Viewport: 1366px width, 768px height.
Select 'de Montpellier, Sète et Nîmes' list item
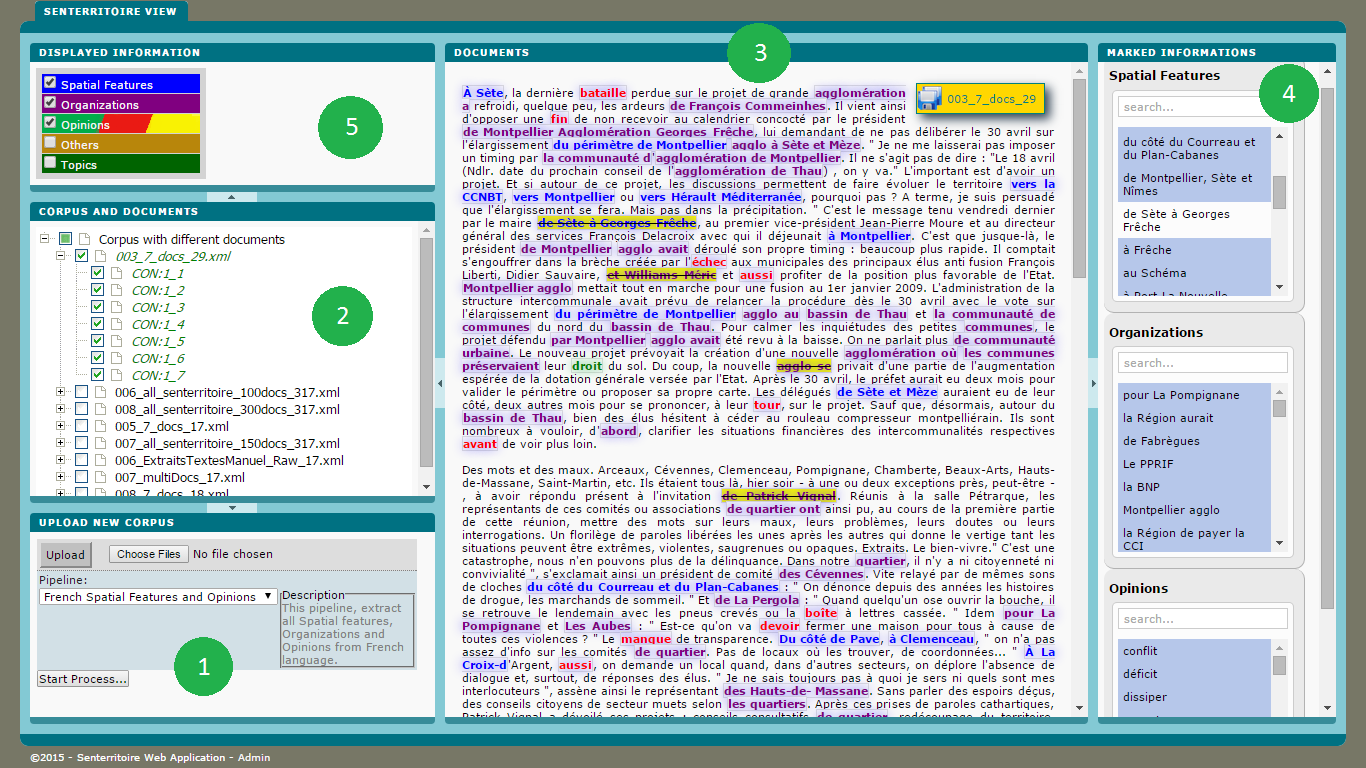click(1188, 184)
